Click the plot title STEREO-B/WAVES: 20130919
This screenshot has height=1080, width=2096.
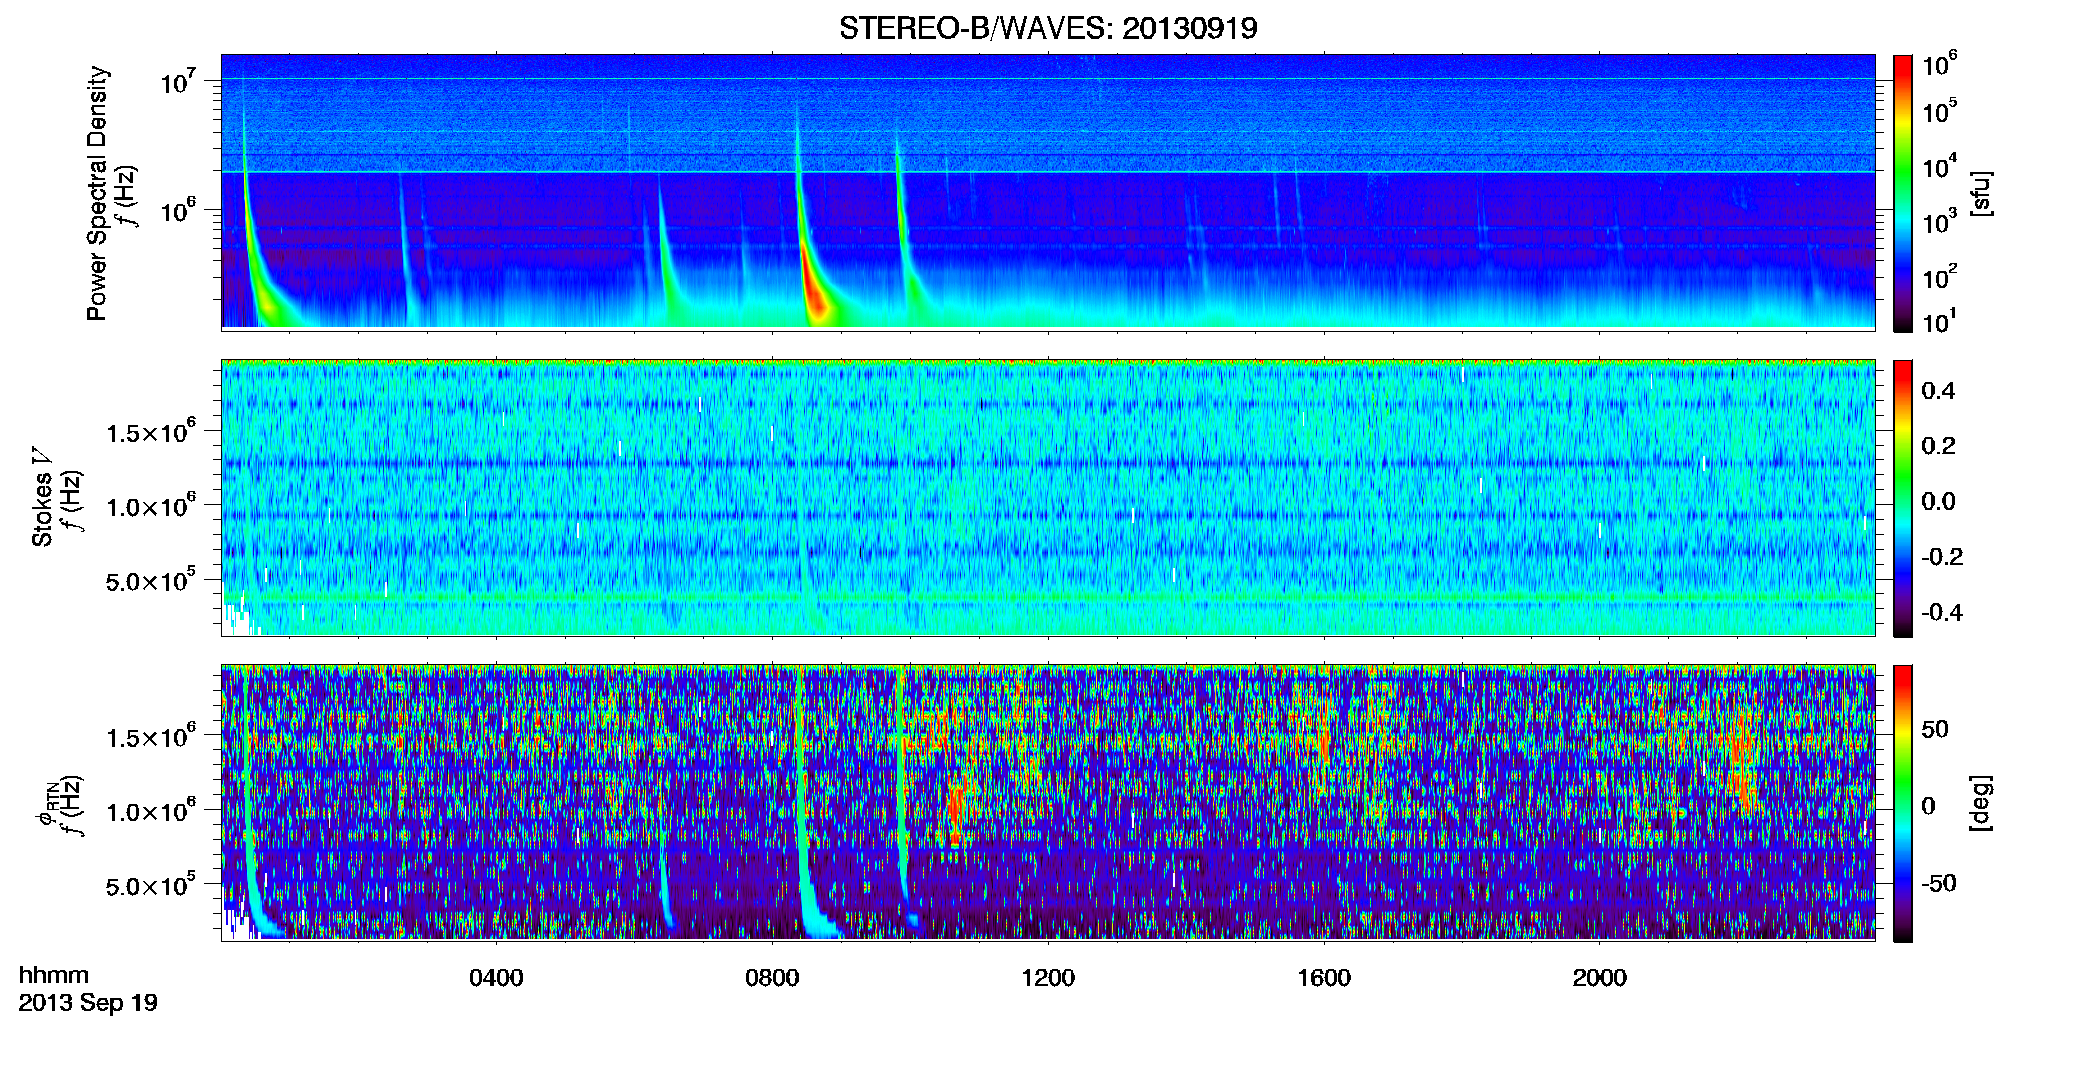tap(1048, 28)
